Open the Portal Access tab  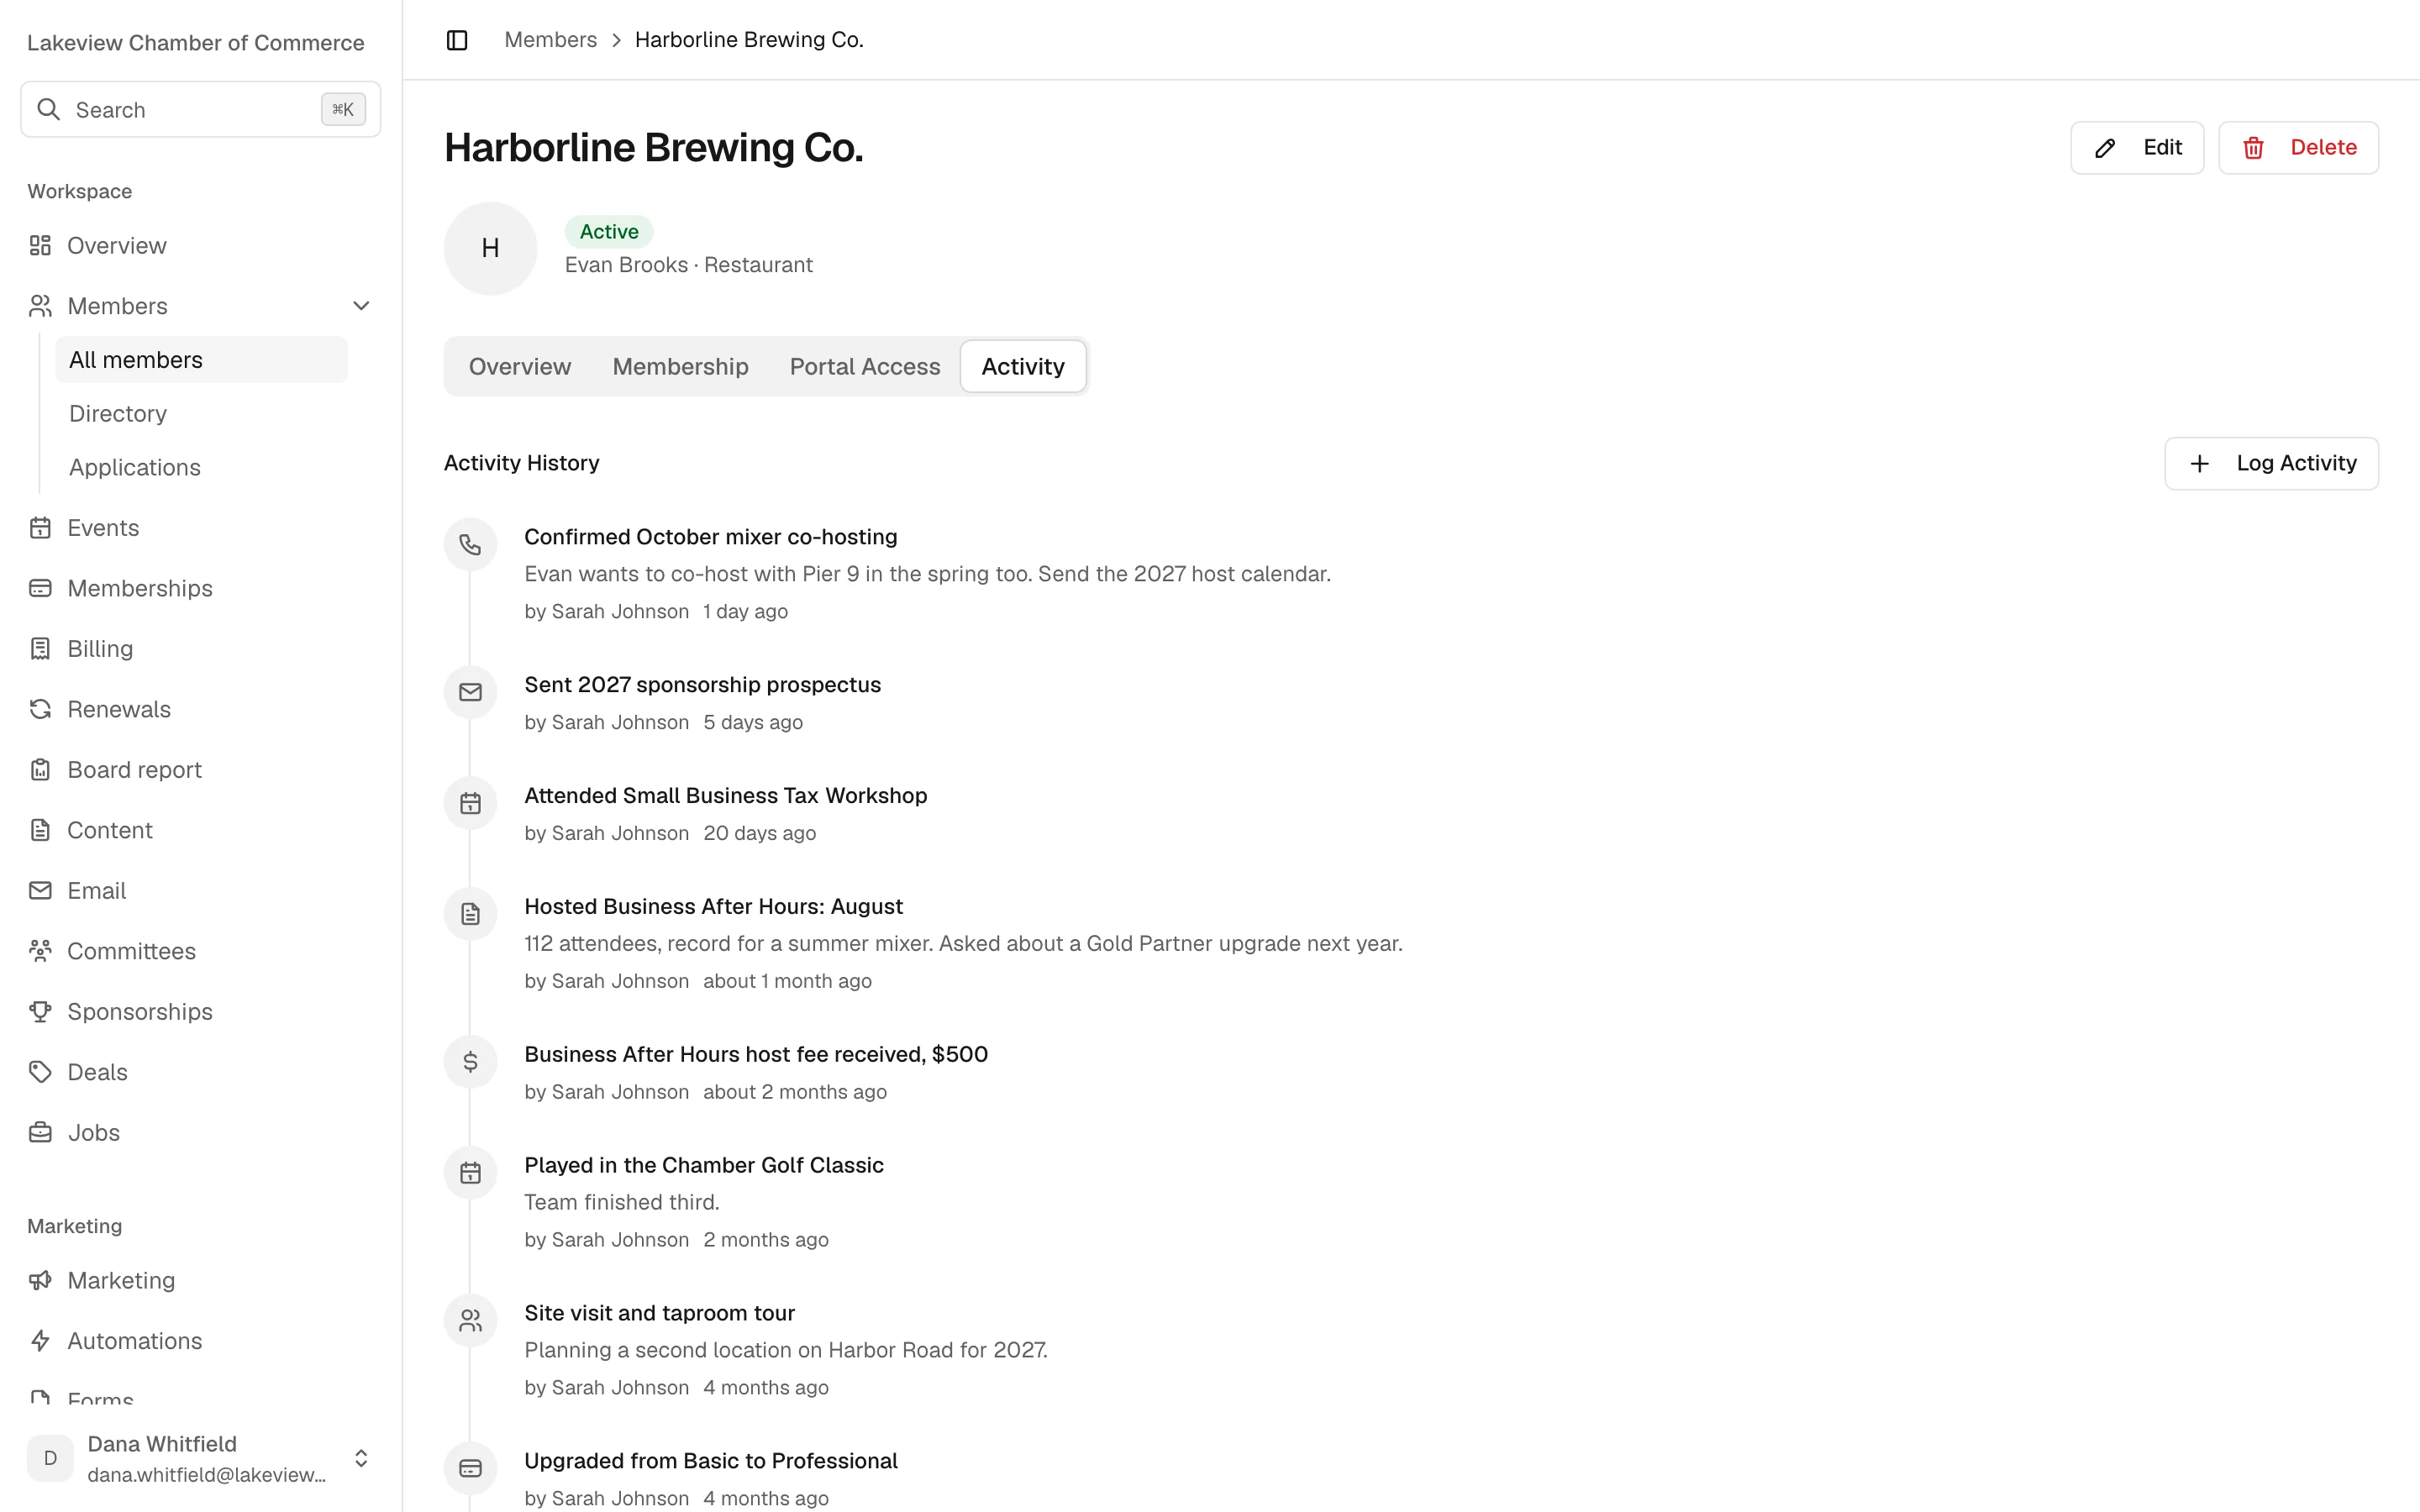pos(865,367)
